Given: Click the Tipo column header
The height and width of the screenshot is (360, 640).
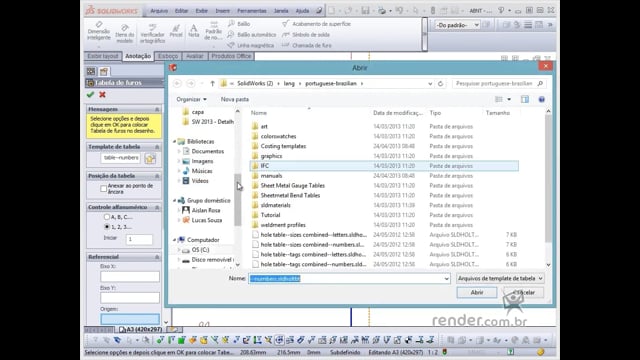Looking at the screenshot, I should point(435,113).
